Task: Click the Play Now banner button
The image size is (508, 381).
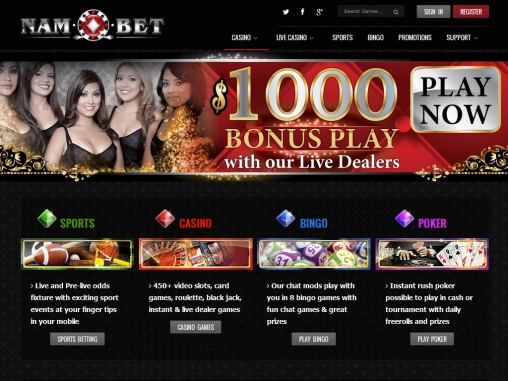Action: pos(455,100)
